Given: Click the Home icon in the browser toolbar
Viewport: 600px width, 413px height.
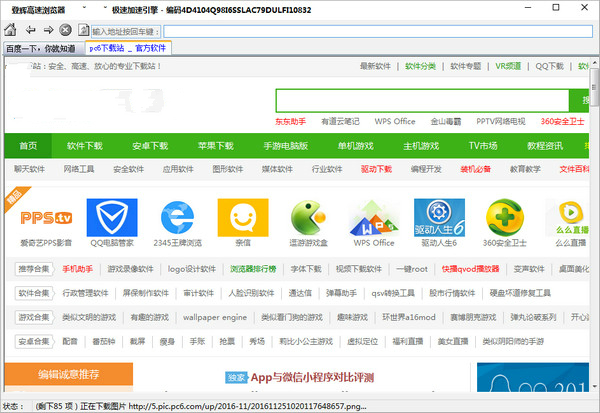Looking at the screenshot, I should 10,29.
